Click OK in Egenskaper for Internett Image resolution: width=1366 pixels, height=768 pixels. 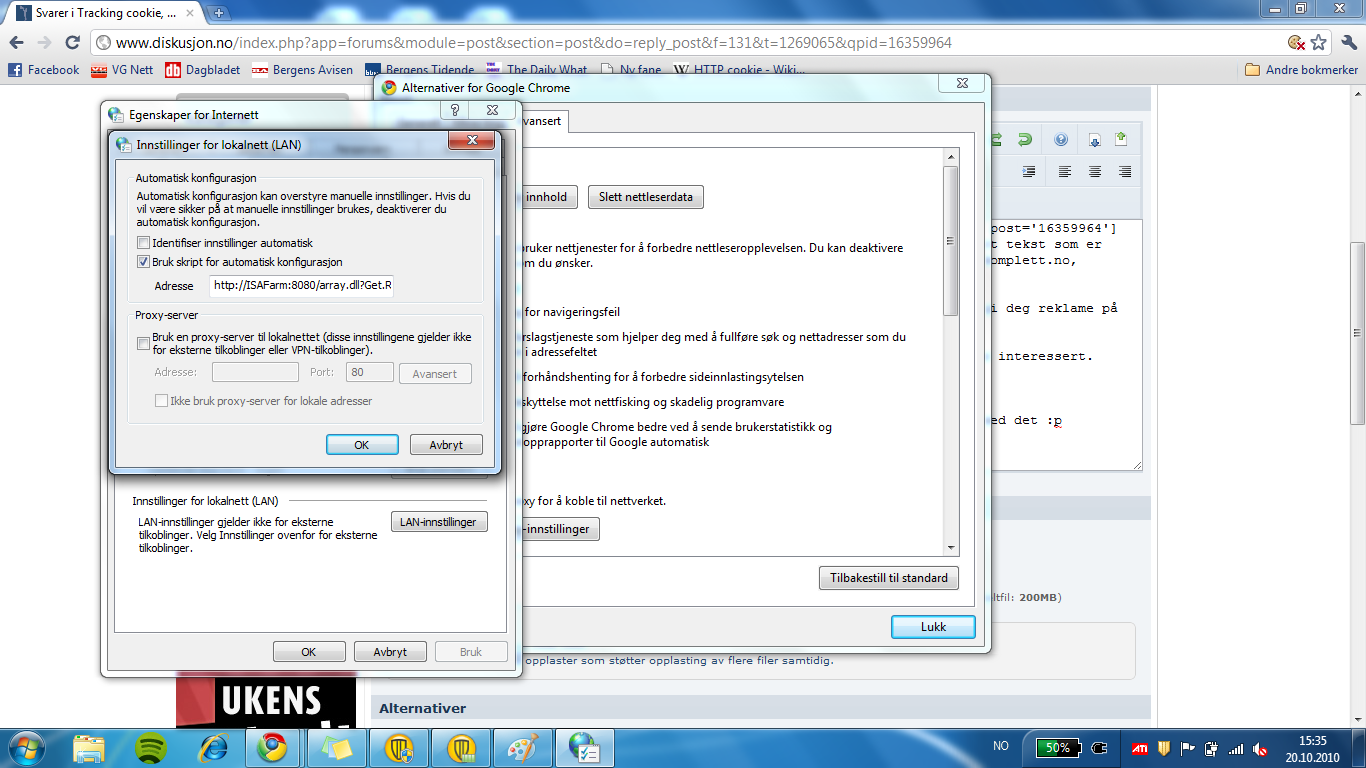[309, 652]
